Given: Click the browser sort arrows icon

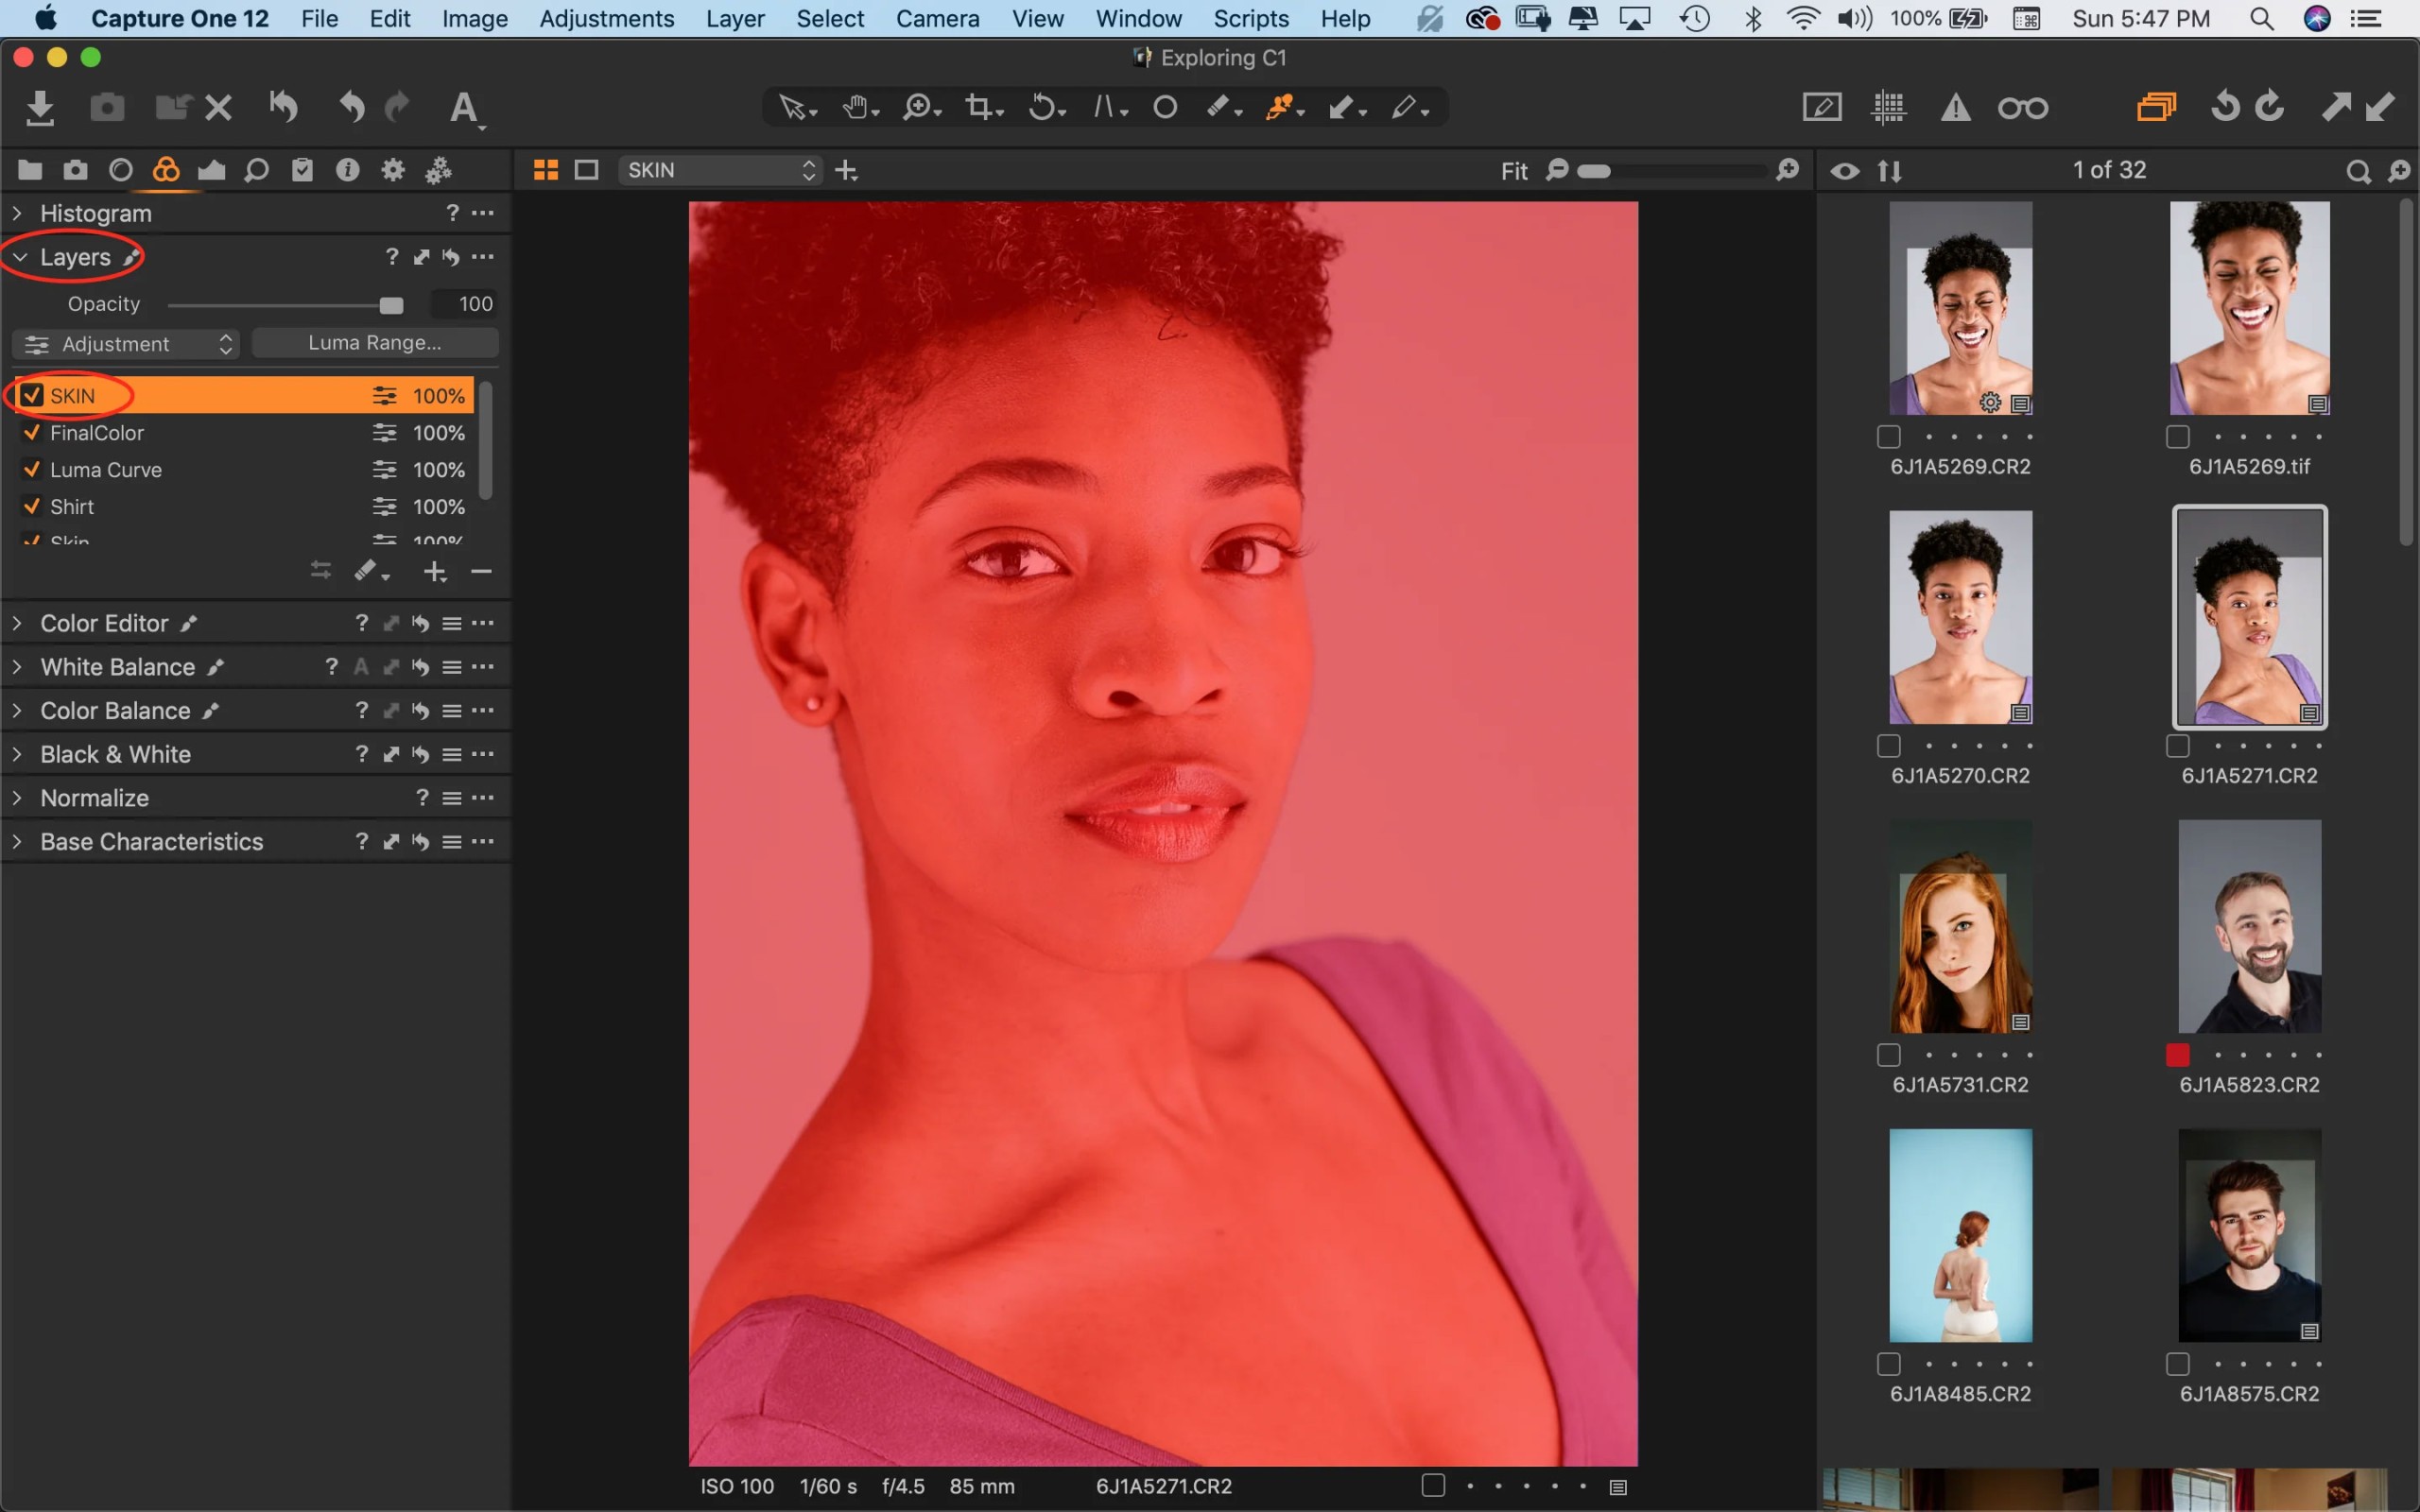Looking at the screenshot, I should [1889, 171].
